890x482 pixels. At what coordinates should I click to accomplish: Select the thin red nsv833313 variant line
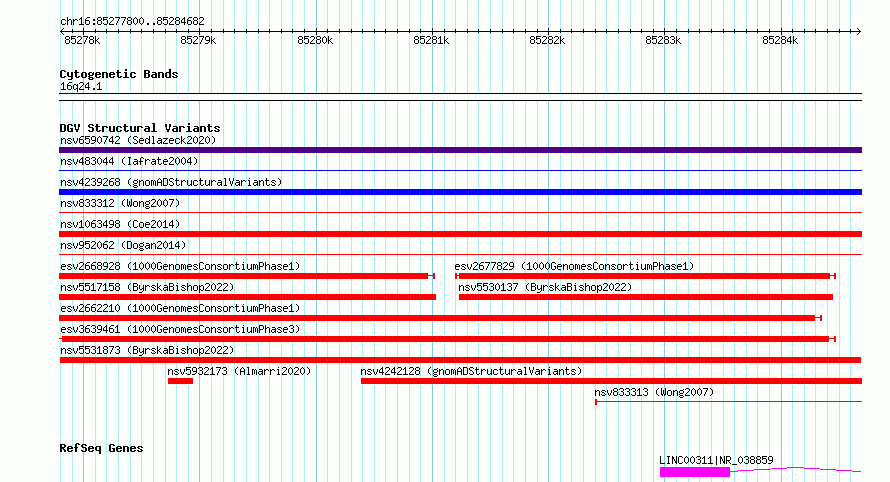pos(728,402)
